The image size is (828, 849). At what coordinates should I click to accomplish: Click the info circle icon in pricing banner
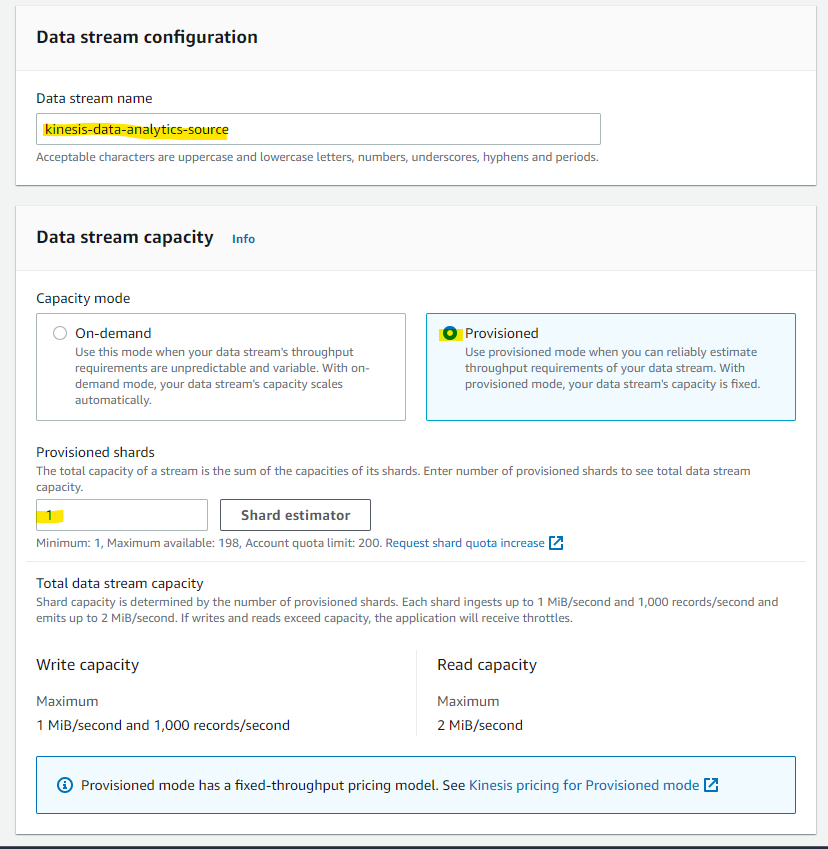click(x=65, y=785)
